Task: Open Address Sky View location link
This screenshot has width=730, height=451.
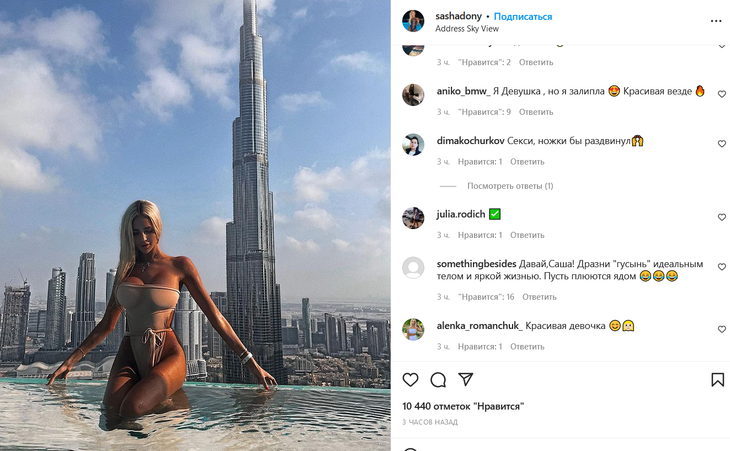Action: click(x=467, y=28)
